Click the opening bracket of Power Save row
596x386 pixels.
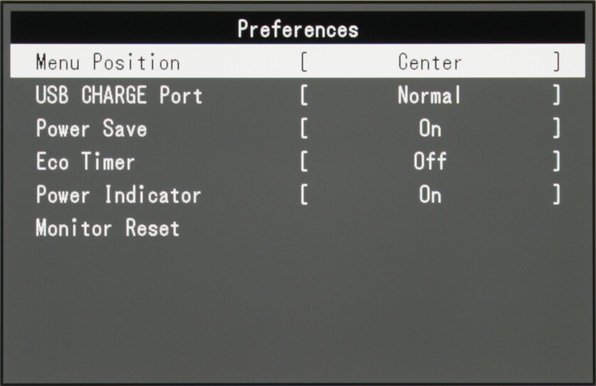[x=304, y=128]
